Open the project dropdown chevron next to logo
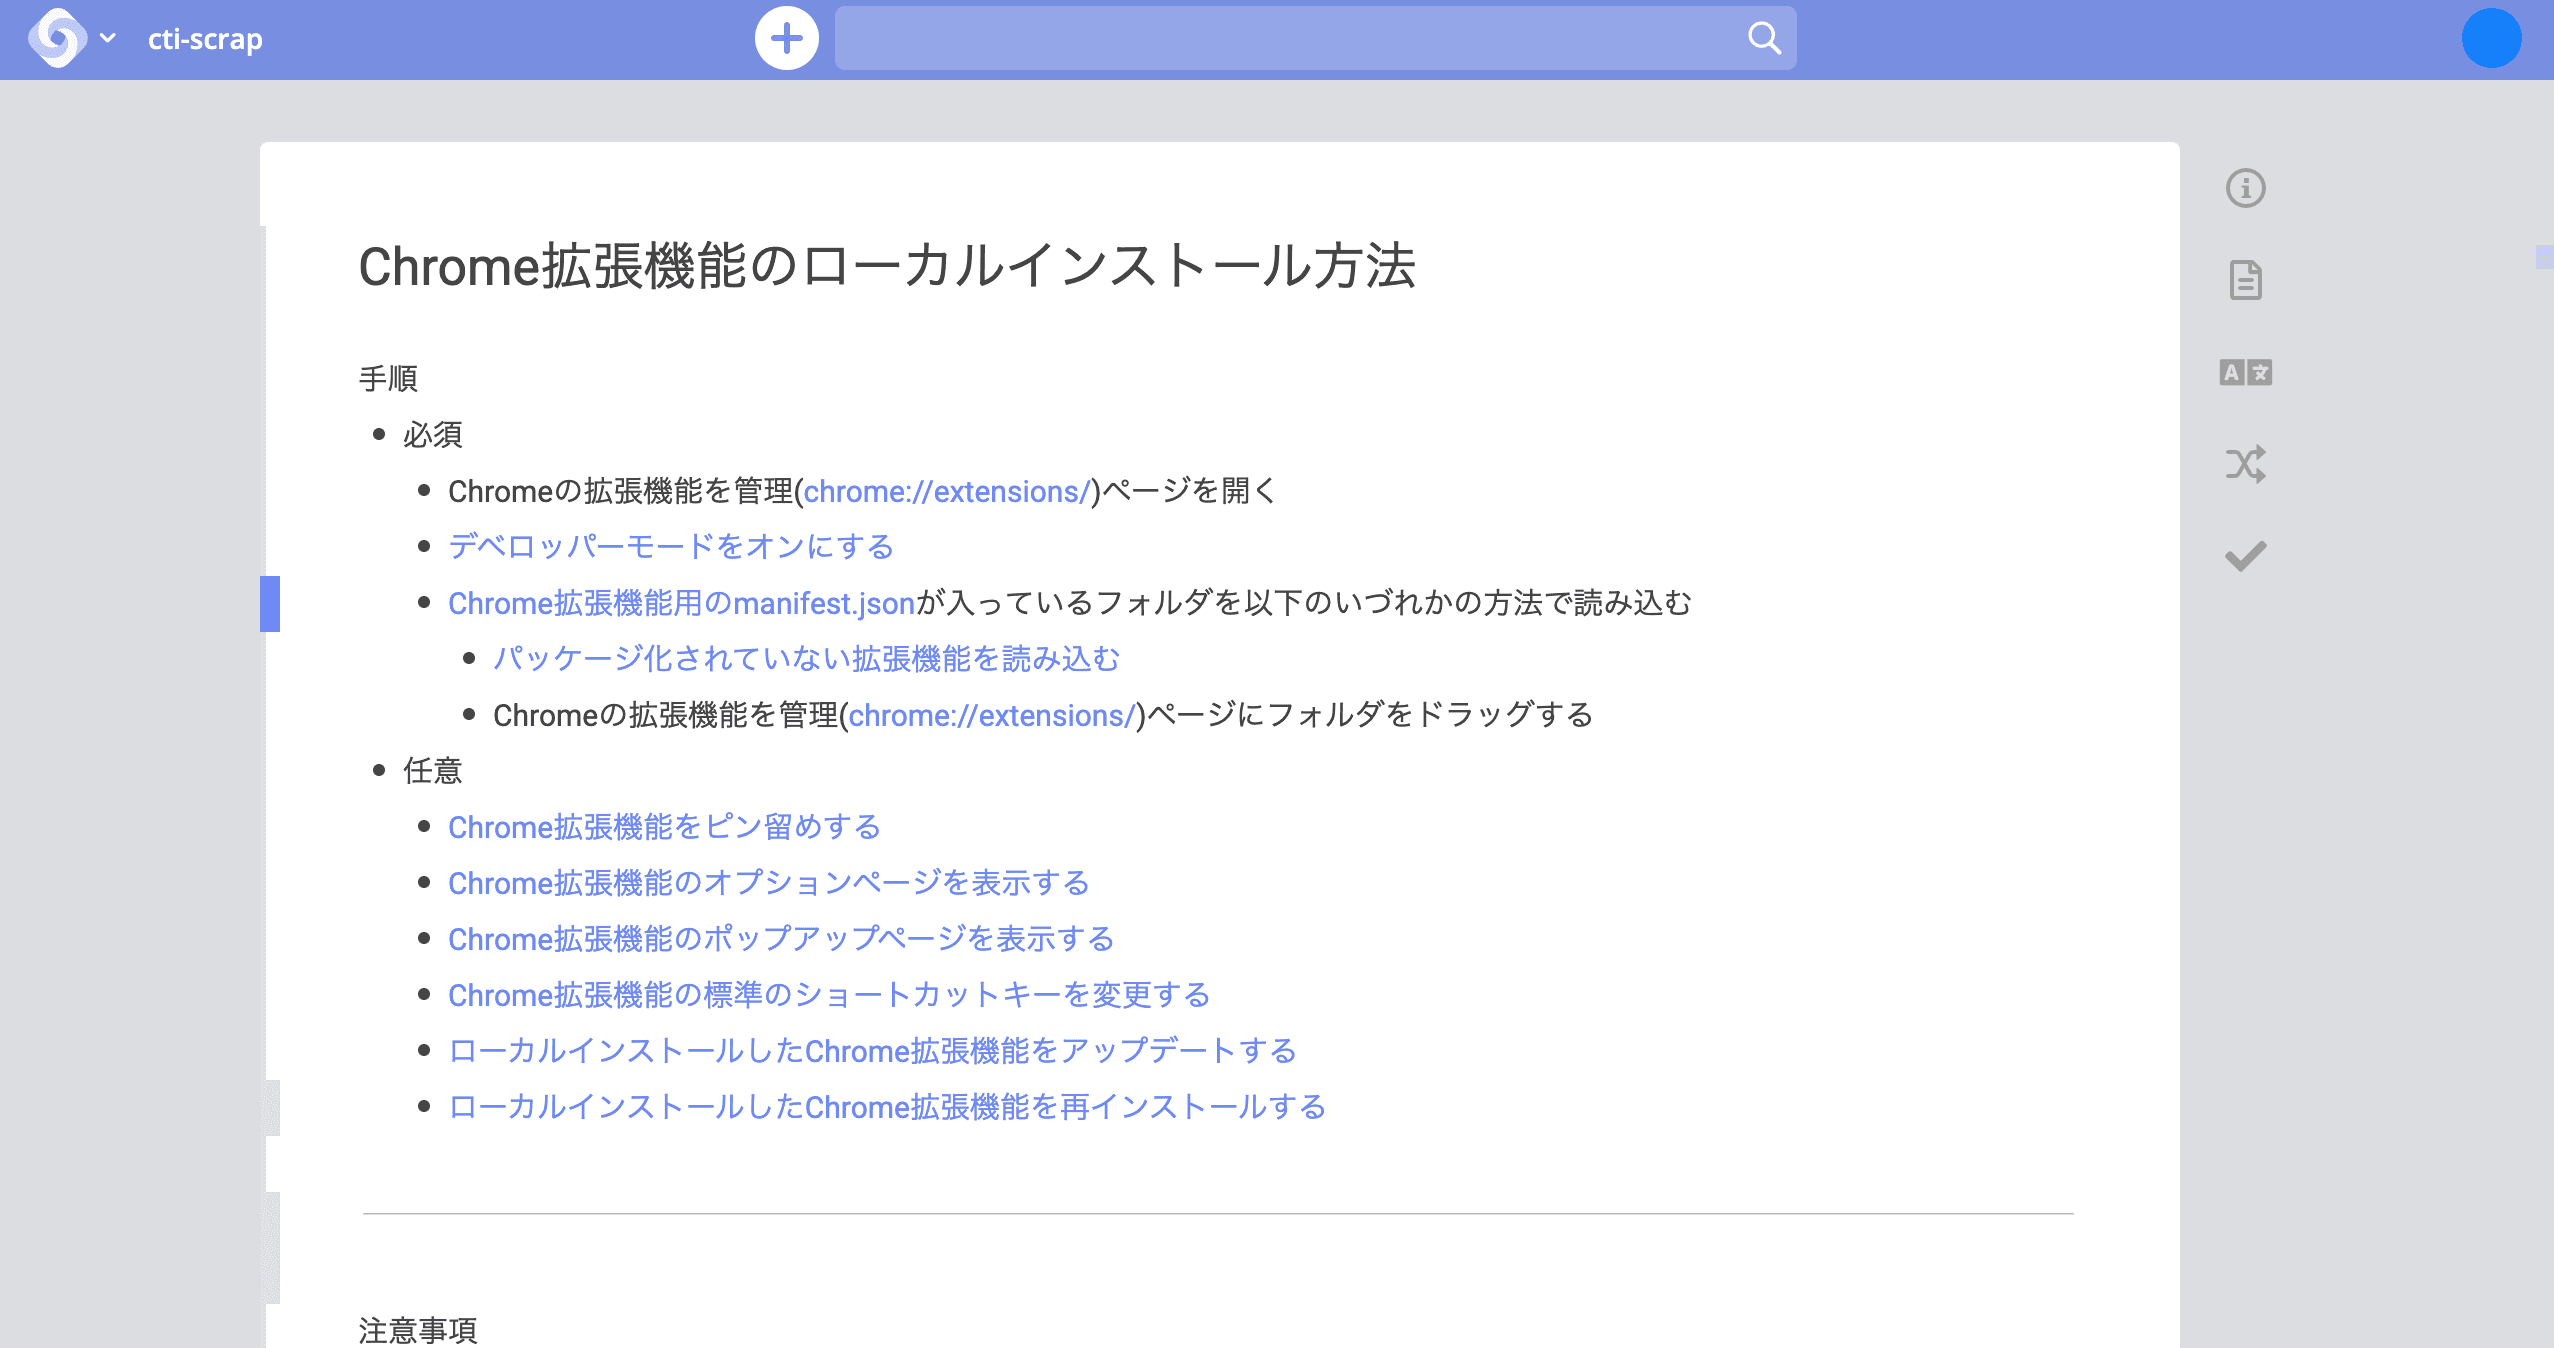Image resolution: width=2554 pixels, height=1348 pixels. [x=108, y=38]
